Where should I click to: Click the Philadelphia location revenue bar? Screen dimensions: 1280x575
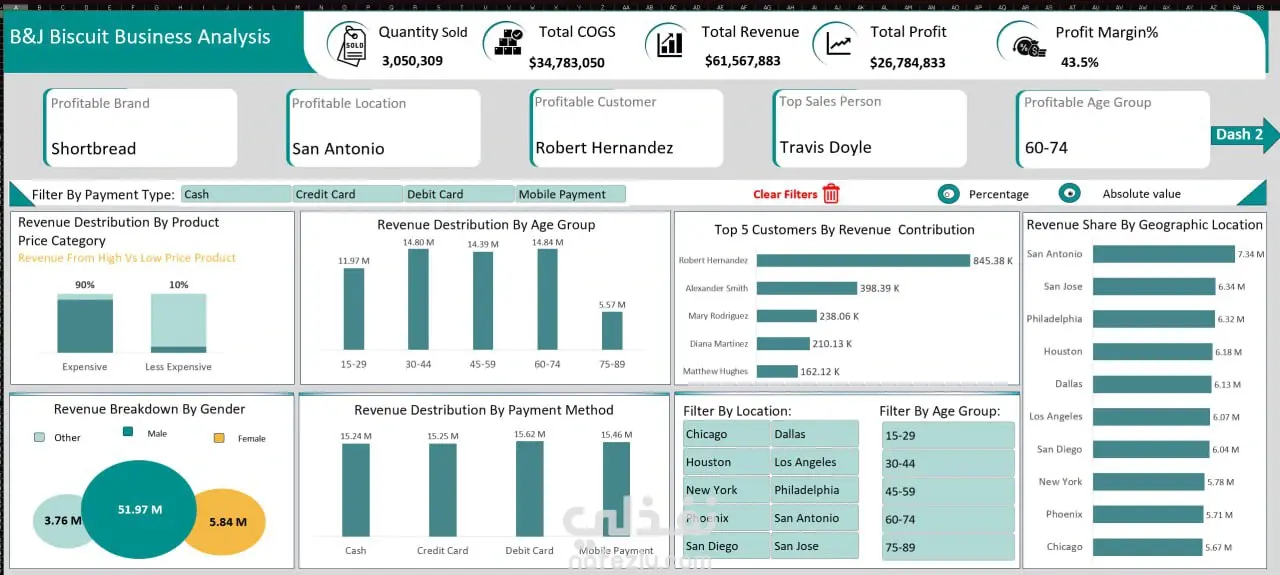(x=1153, y=319)
